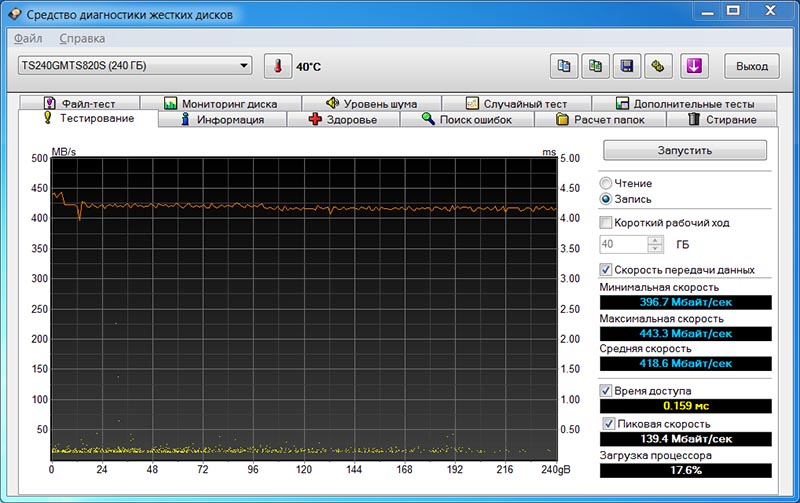The height and width of the screenshot is (503, 800).
Task: Click the orange write speed line on the benchmark graph
Action: pyautogui.click(x=306, y=208)
